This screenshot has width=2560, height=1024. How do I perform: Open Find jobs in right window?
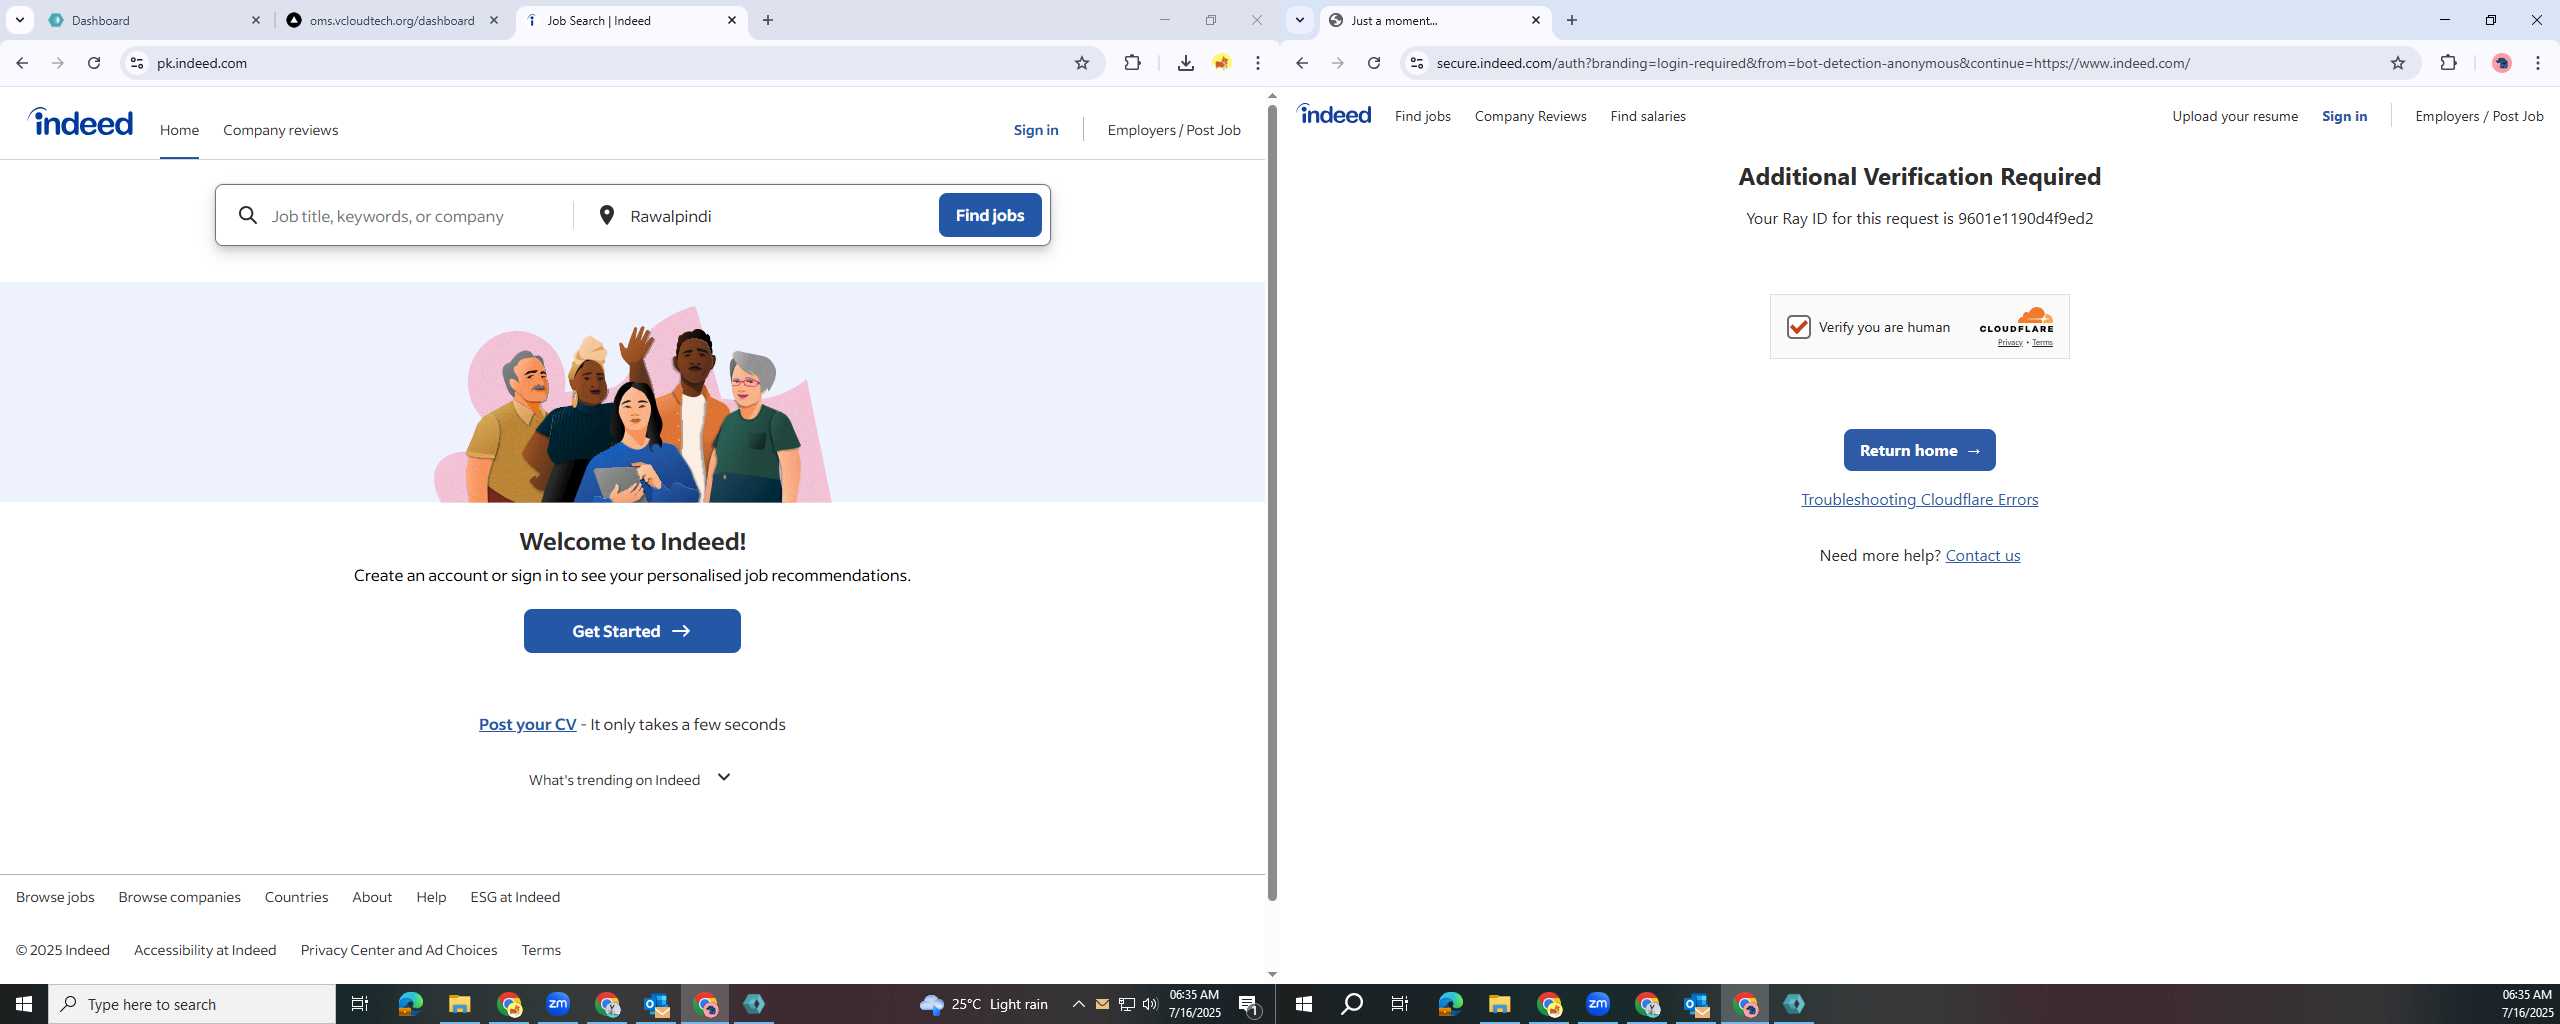pyautogui.click(x=1422, y=116)
